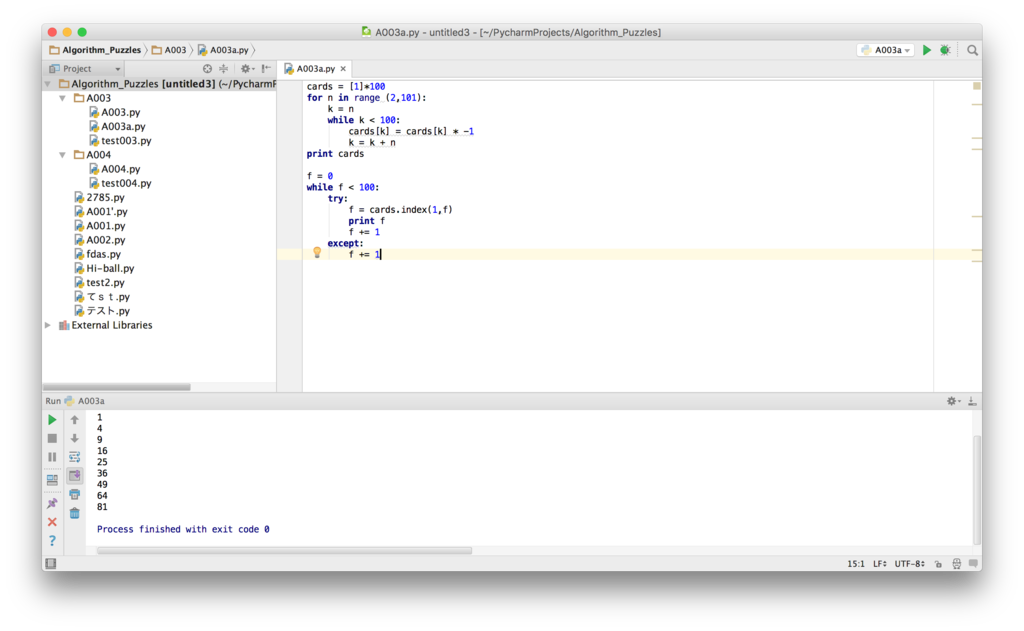Go down the stack trace arrow

(74, 438)
